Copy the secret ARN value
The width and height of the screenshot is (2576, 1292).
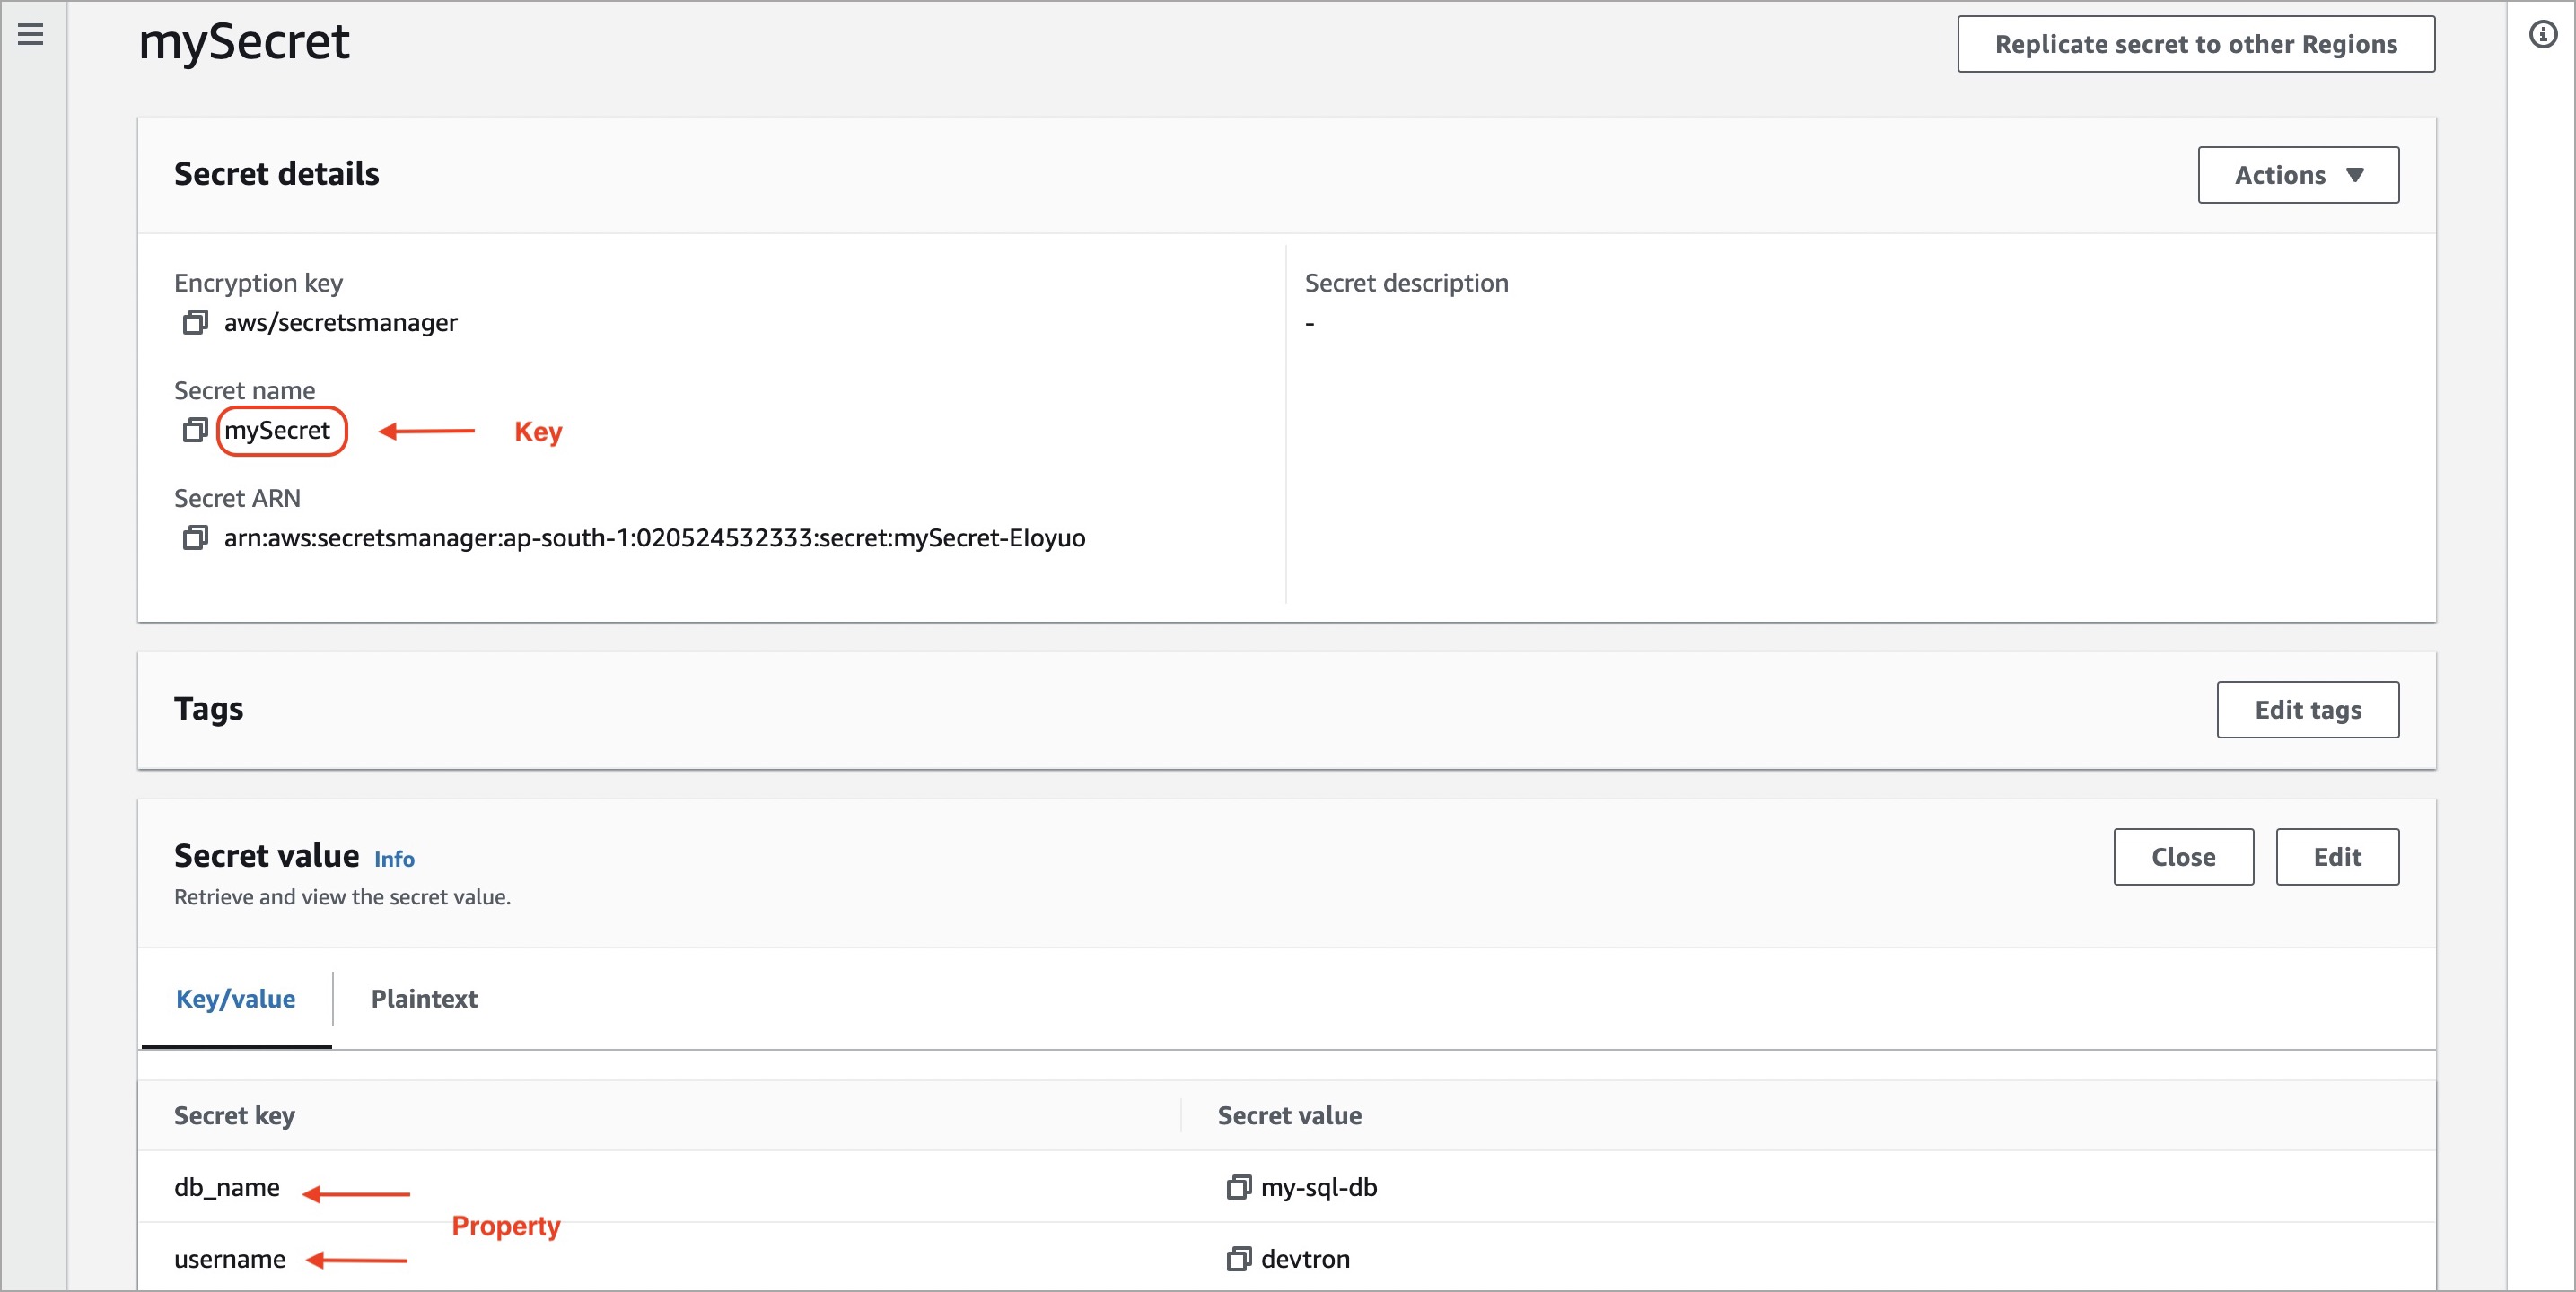pos(195,538)
